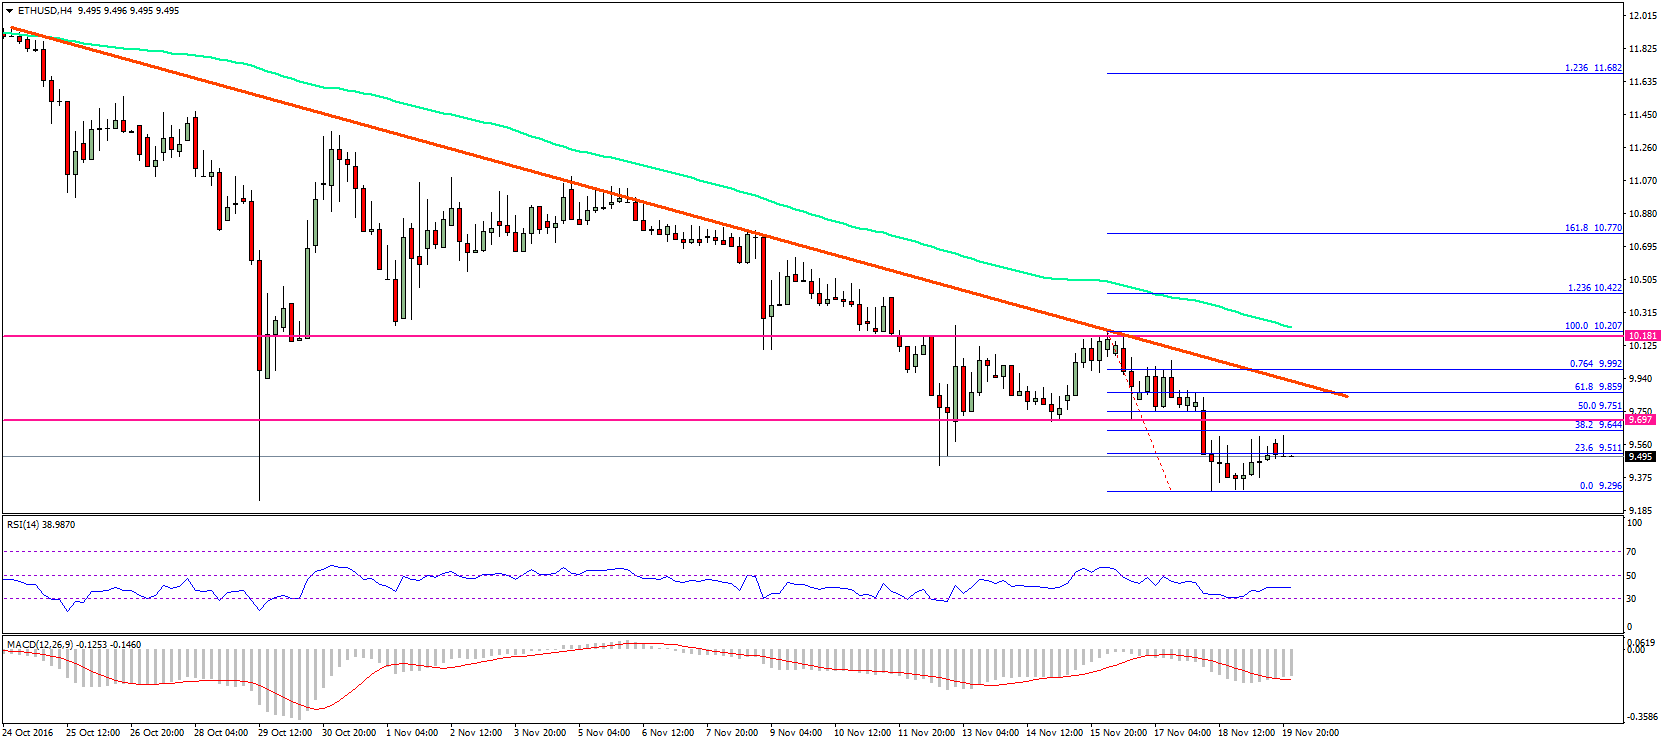
Task: Click the 29 Oct 12:00 time label
Action: tap(285, 733)
